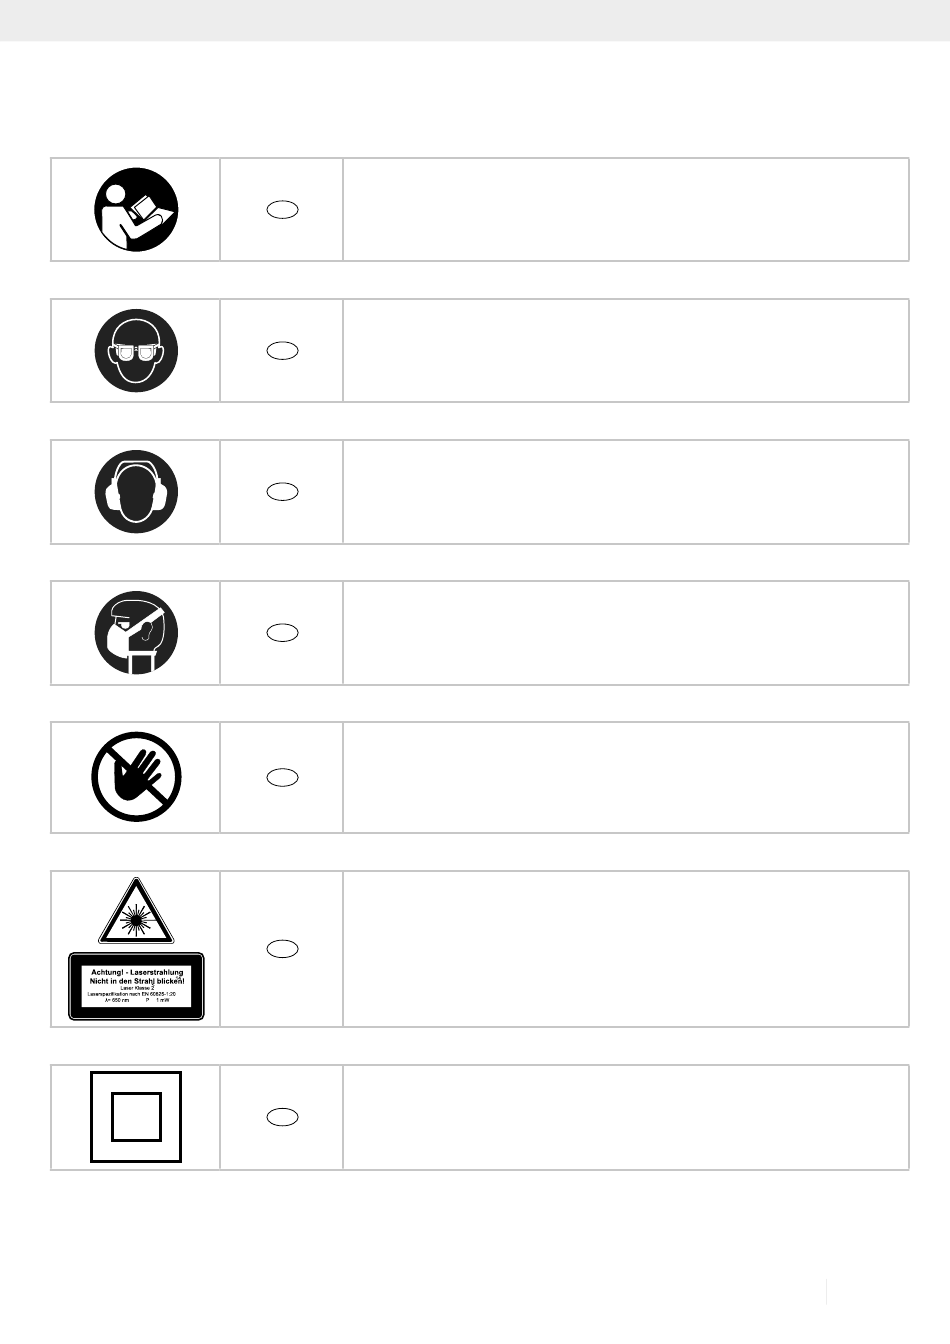Click the empty description box beside the double-square symbol
Screen dimensions: 950x1344
pos(626,1117)
